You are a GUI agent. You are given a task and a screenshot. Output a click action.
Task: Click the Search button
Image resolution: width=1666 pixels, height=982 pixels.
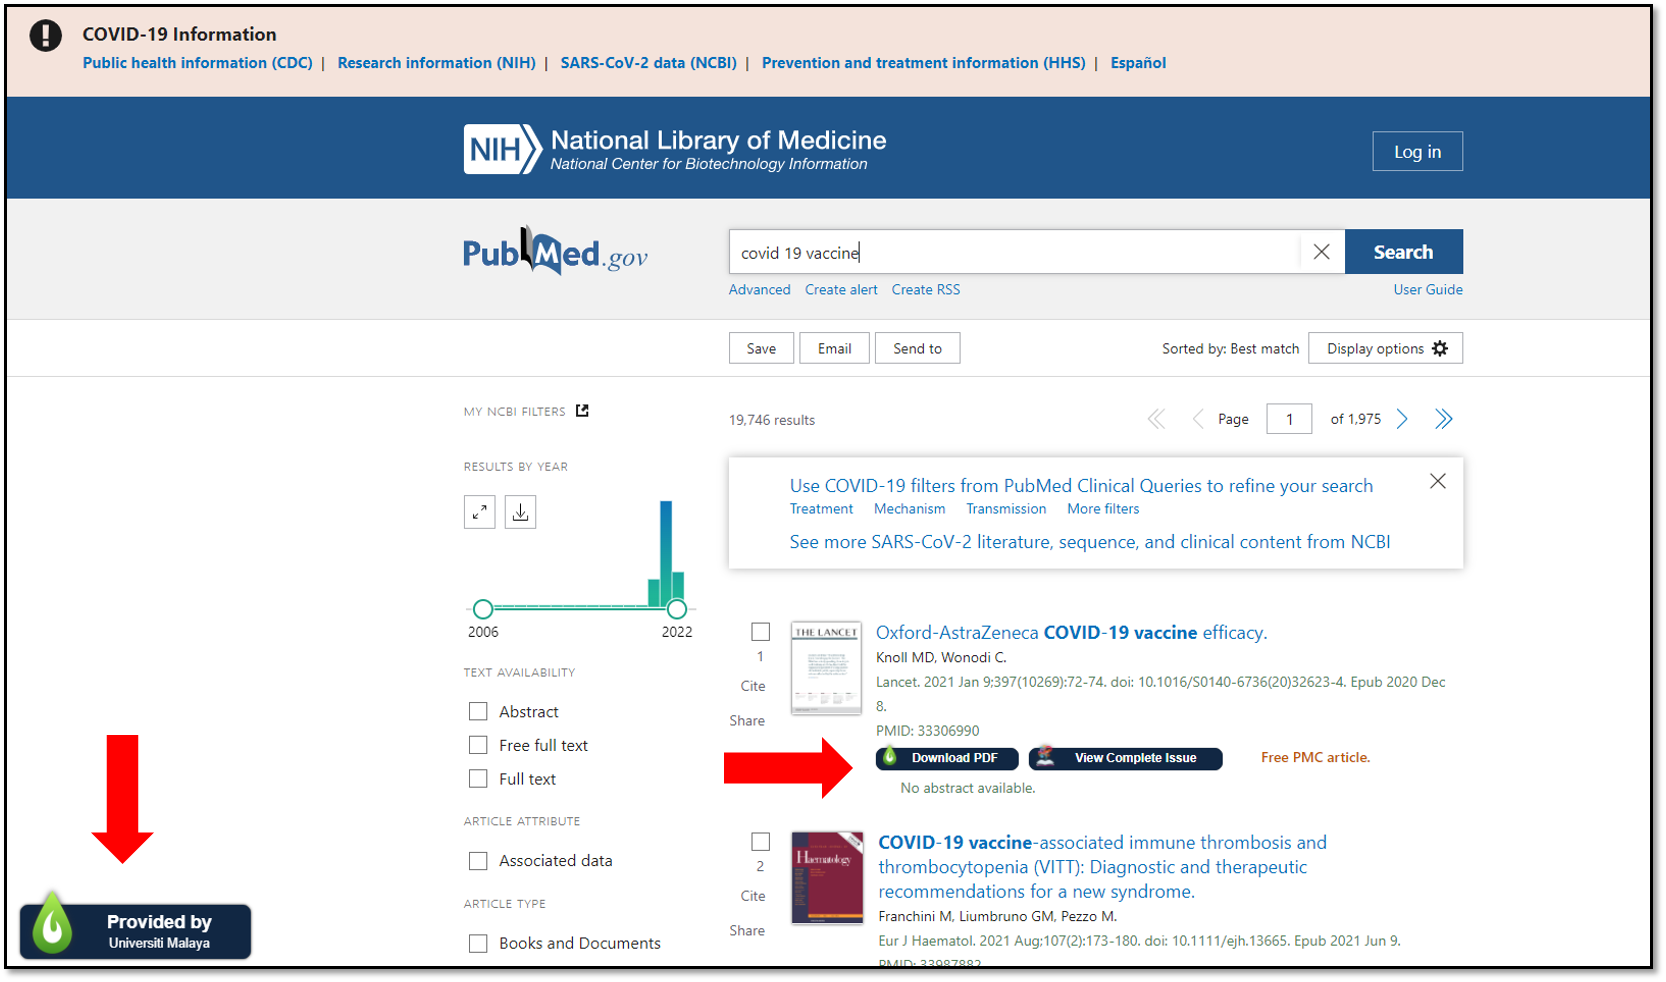pyautogui.click(x=1403, y=252)
